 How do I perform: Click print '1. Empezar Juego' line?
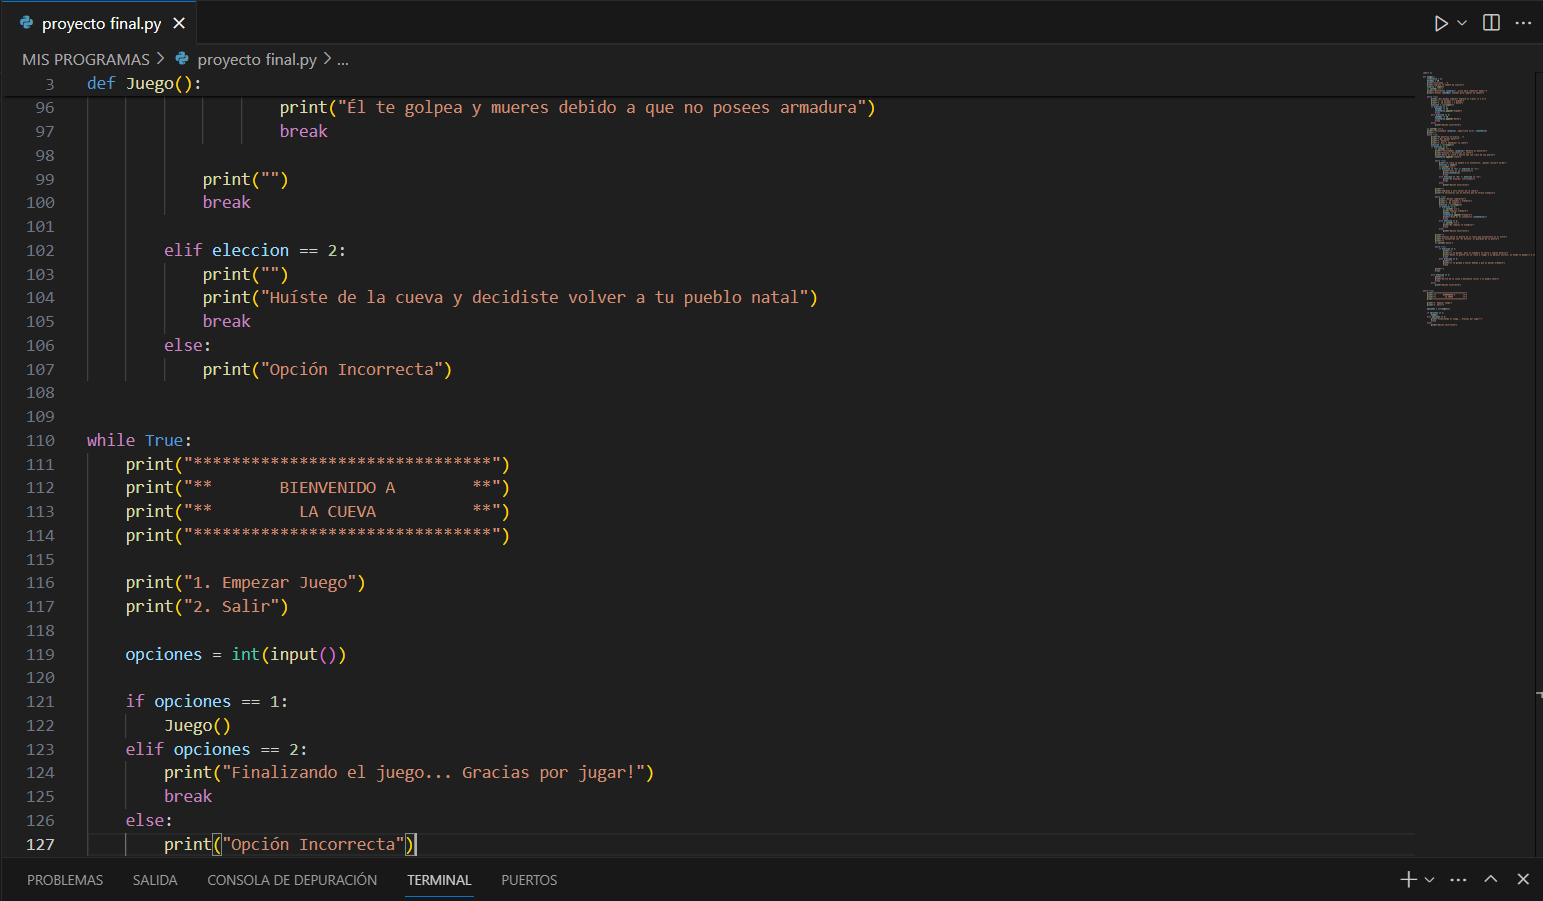[x=245, y=582]
